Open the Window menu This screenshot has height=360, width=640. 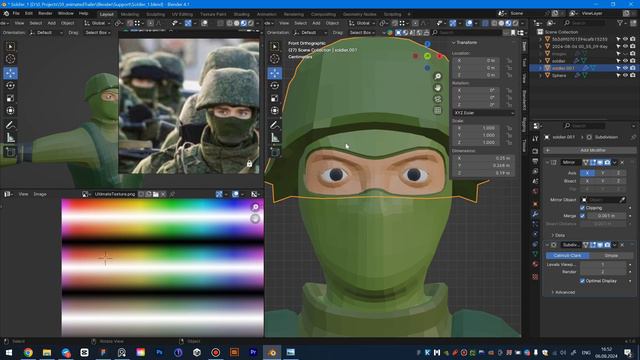pyautogui.click(x=66, y=13)
